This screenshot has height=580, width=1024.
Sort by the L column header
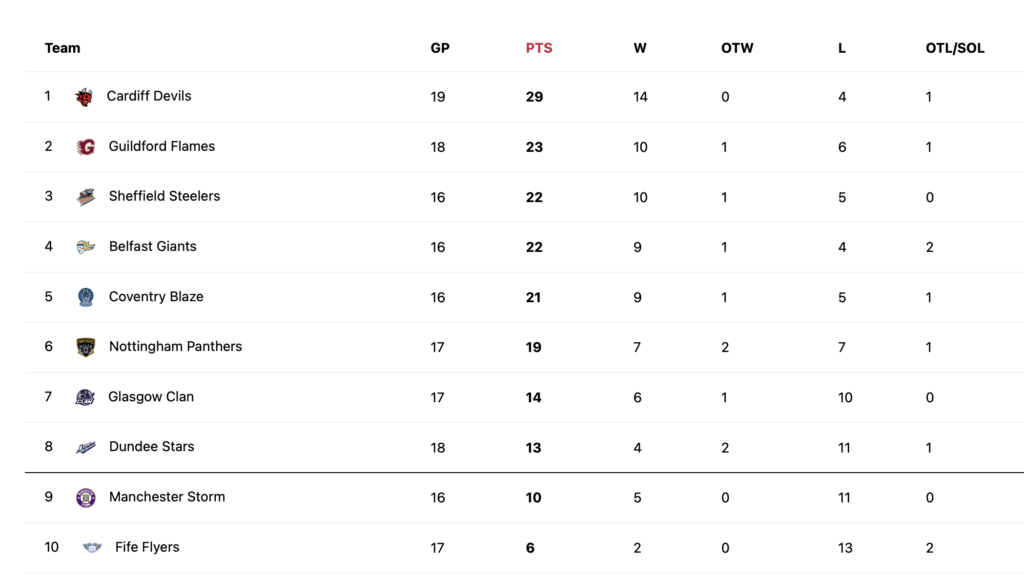point(842,48)
